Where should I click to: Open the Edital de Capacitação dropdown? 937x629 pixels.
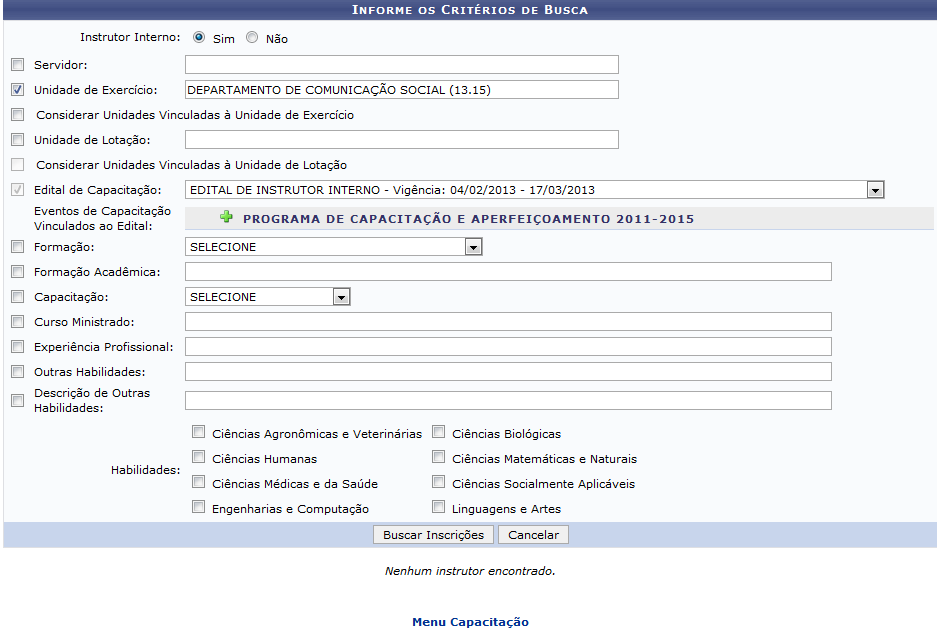[875, 190]
